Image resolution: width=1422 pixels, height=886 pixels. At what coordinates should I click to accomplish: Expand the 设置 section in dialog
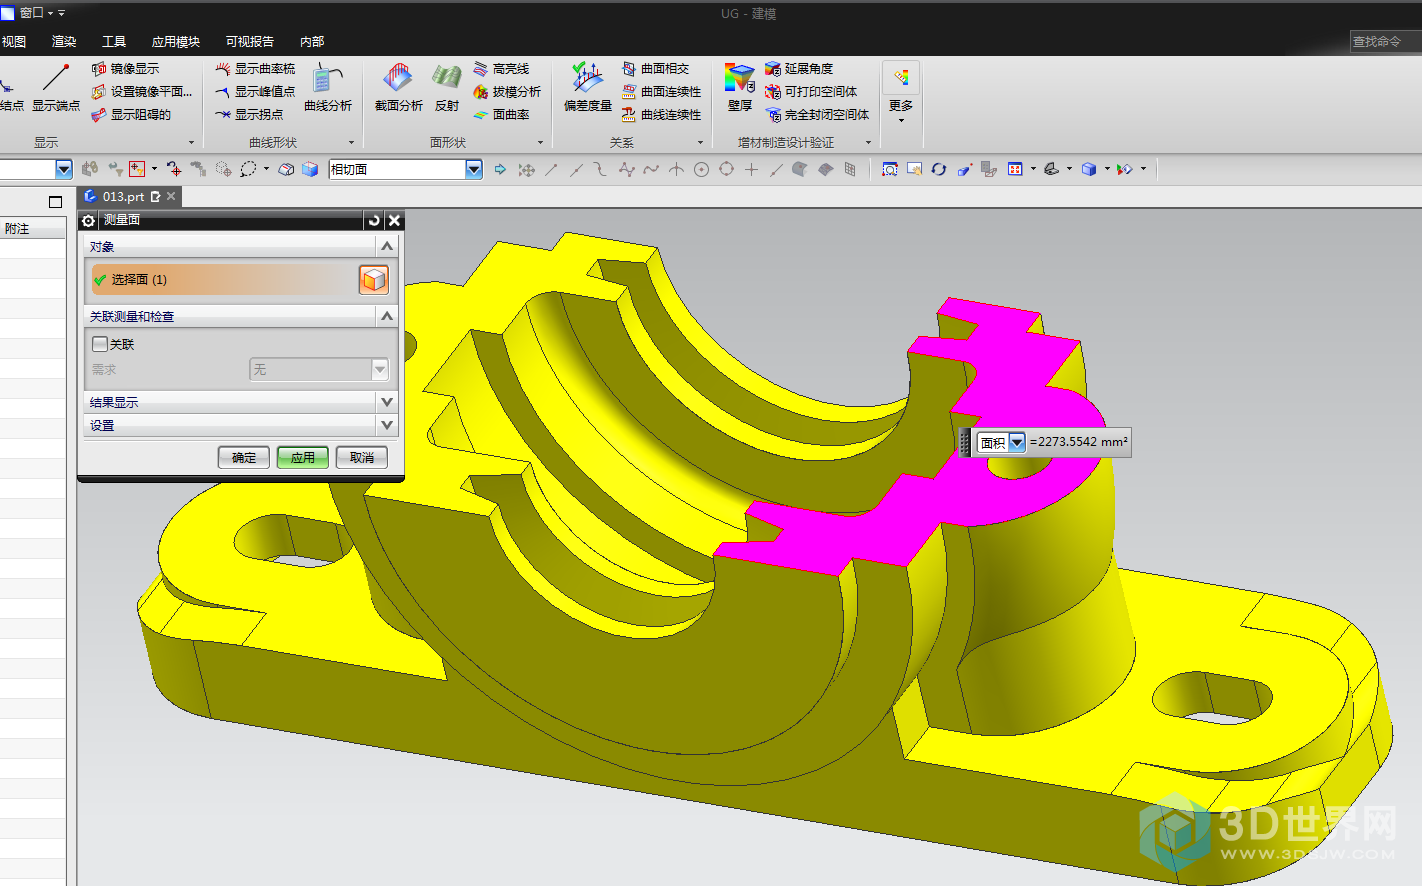coord(387,425)
